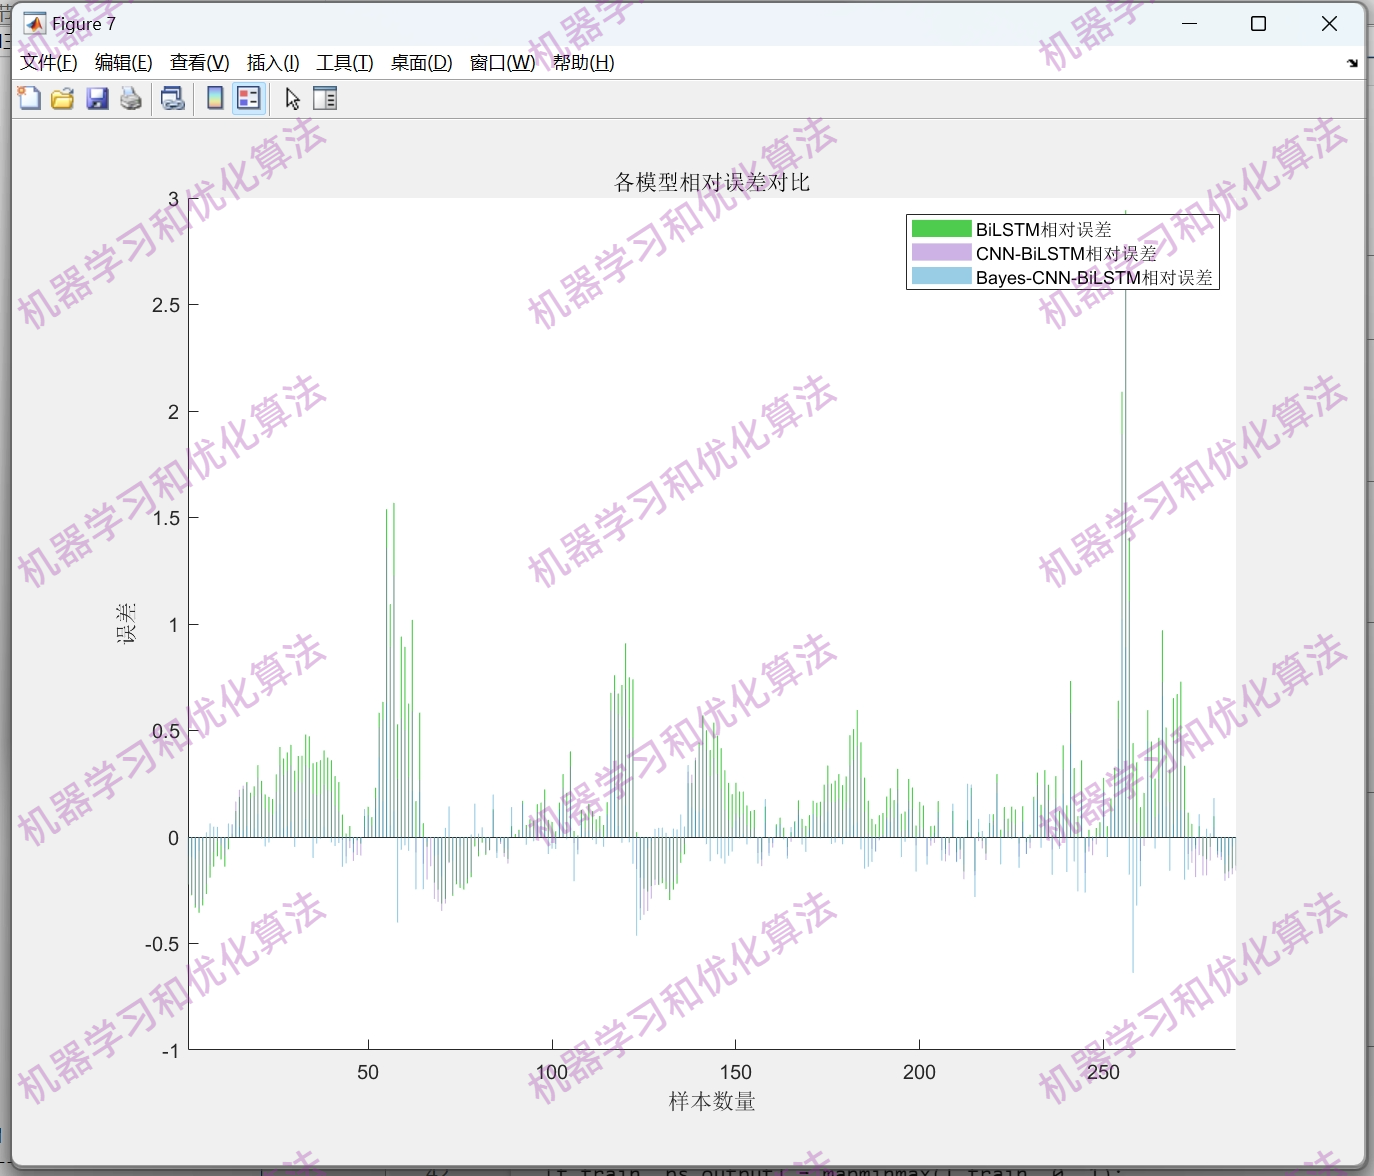Image resolution: width=1374 pixels, height=1176 pixels.
Task: Enable Edit Plot mode with the arrow pointer
Action: click(292, 98)
